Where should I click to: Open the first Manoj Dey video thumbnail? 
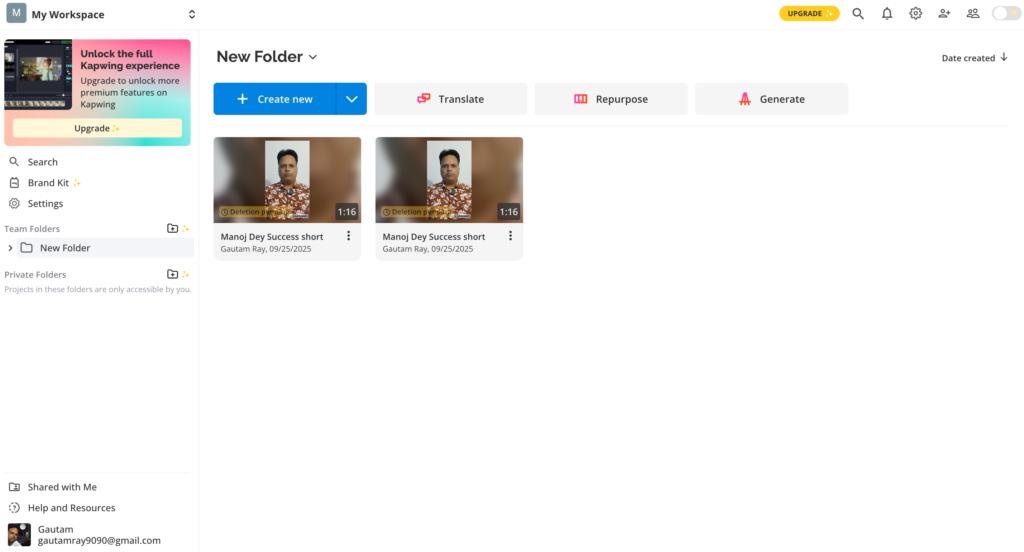coord(287,180)
